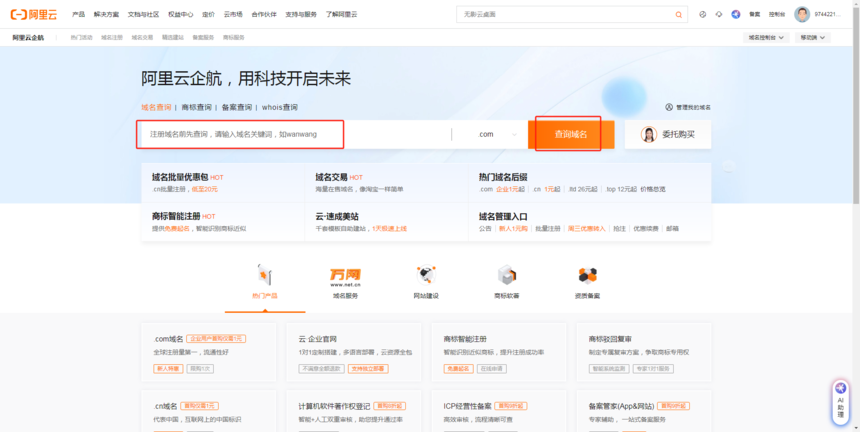Click the 查询域名 button
This screenshot has width=860, height=432.
click(x=570, y=134)
